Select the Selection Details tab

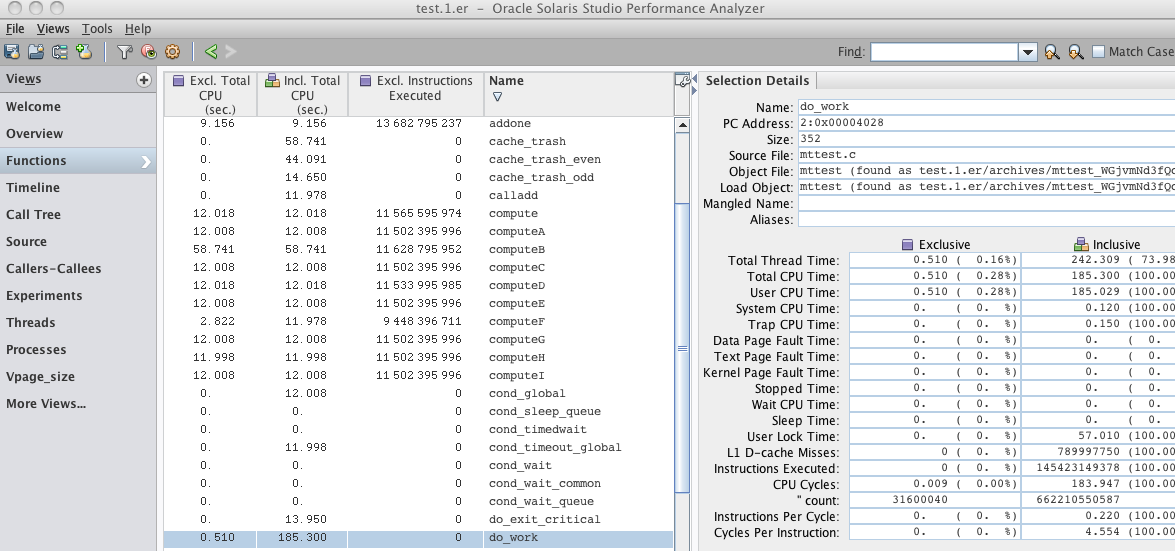pyautogui.click(x=757, y=80)
